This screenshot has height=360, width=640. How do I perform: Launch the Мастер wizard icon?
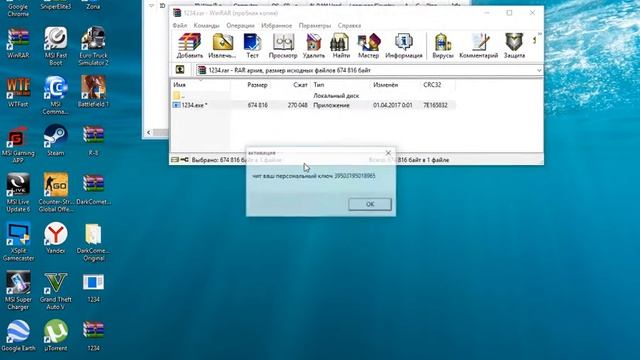coord(369,45)
